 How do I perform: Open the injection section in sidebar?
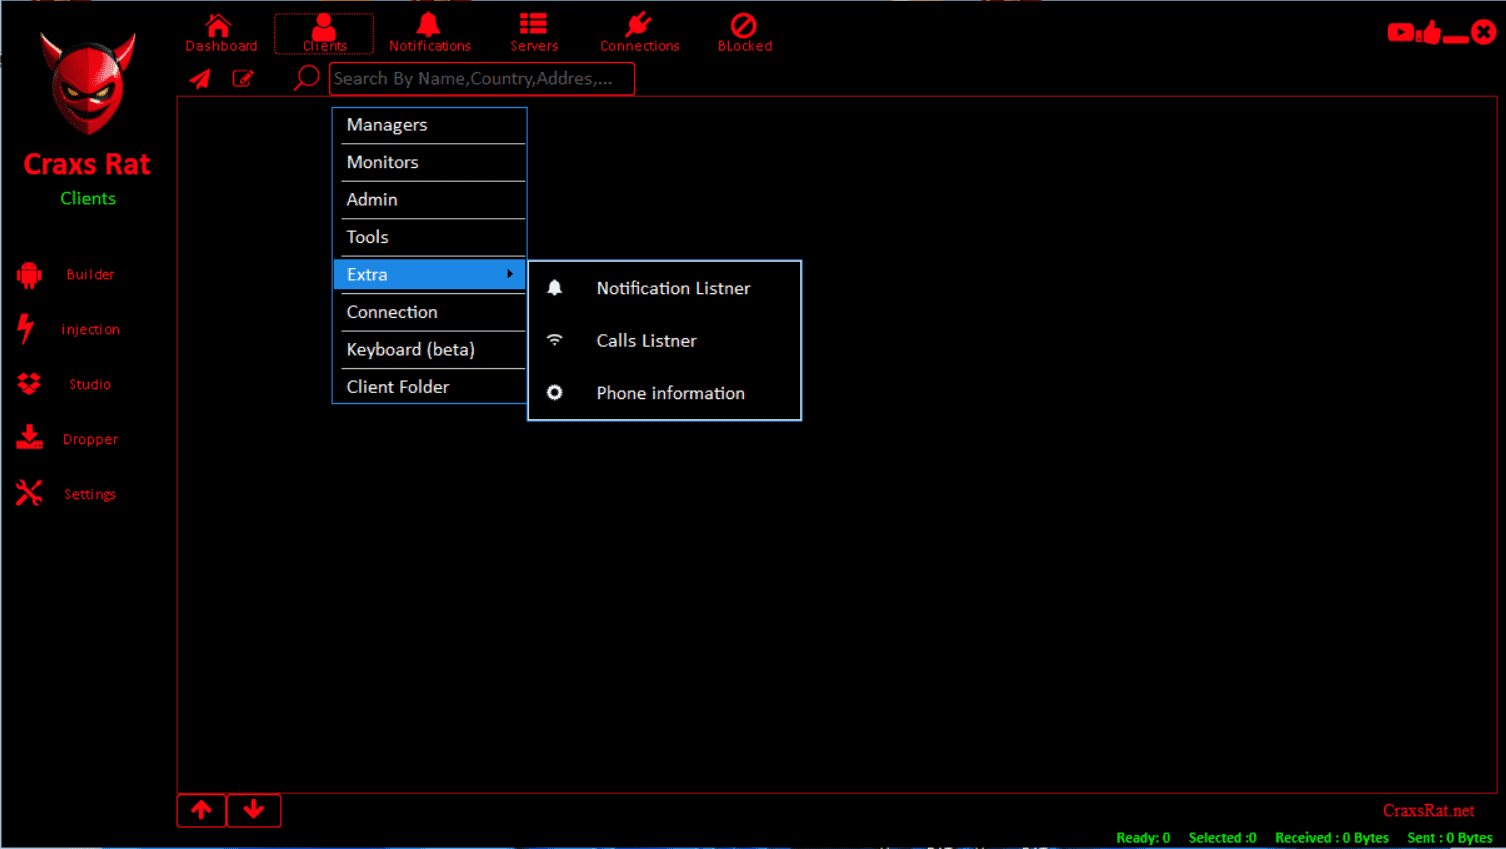coord(68,329)
